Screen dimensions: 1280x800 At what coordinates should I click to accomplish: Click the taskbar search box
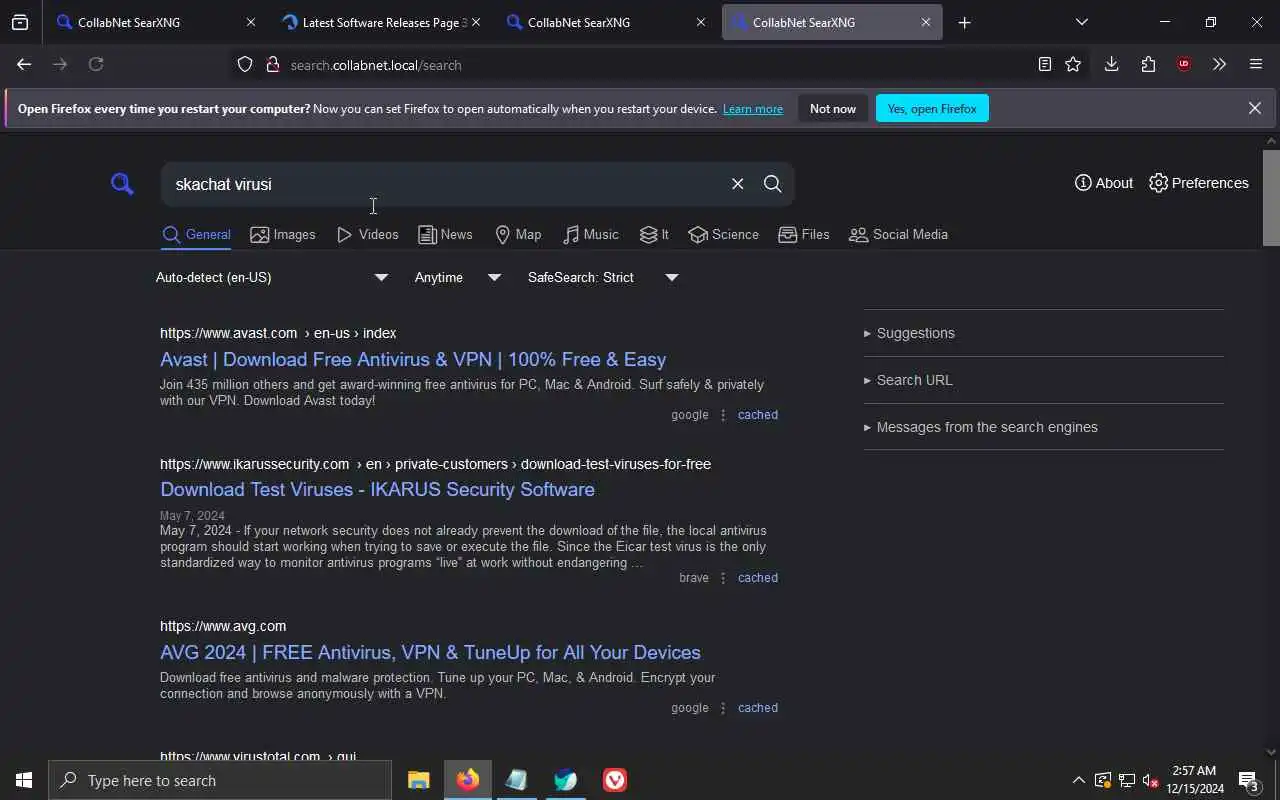[x=220, y=780]
